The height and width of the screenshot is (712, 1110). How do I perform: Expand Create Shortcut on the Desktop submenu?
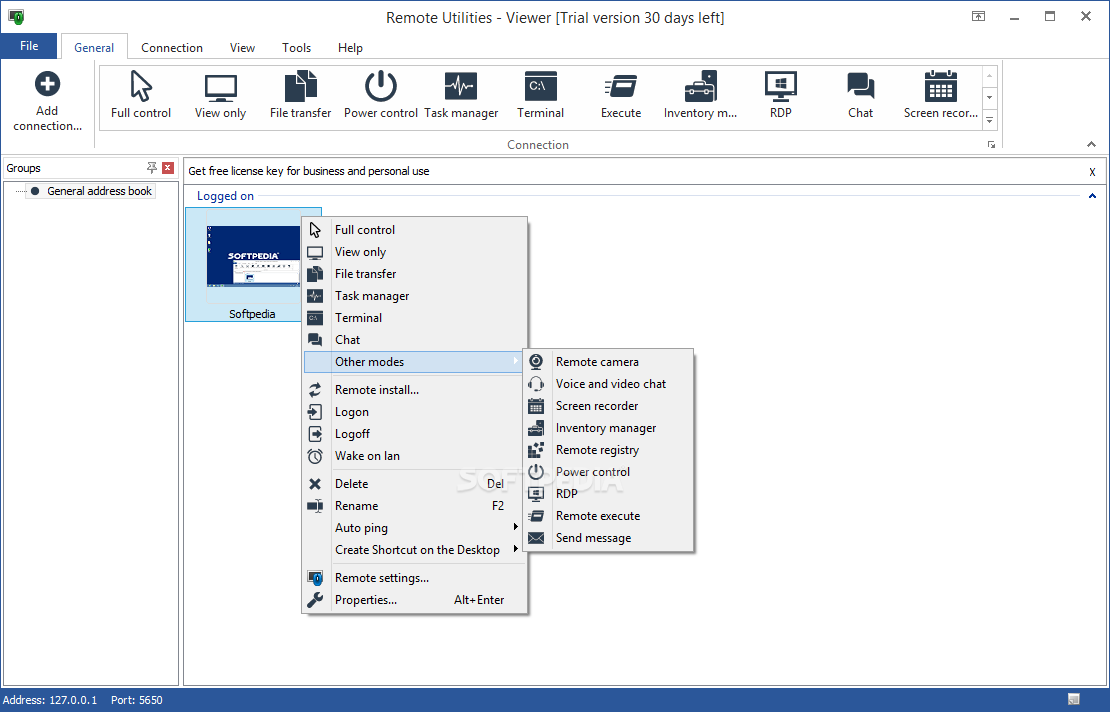[x=415, y=550]
